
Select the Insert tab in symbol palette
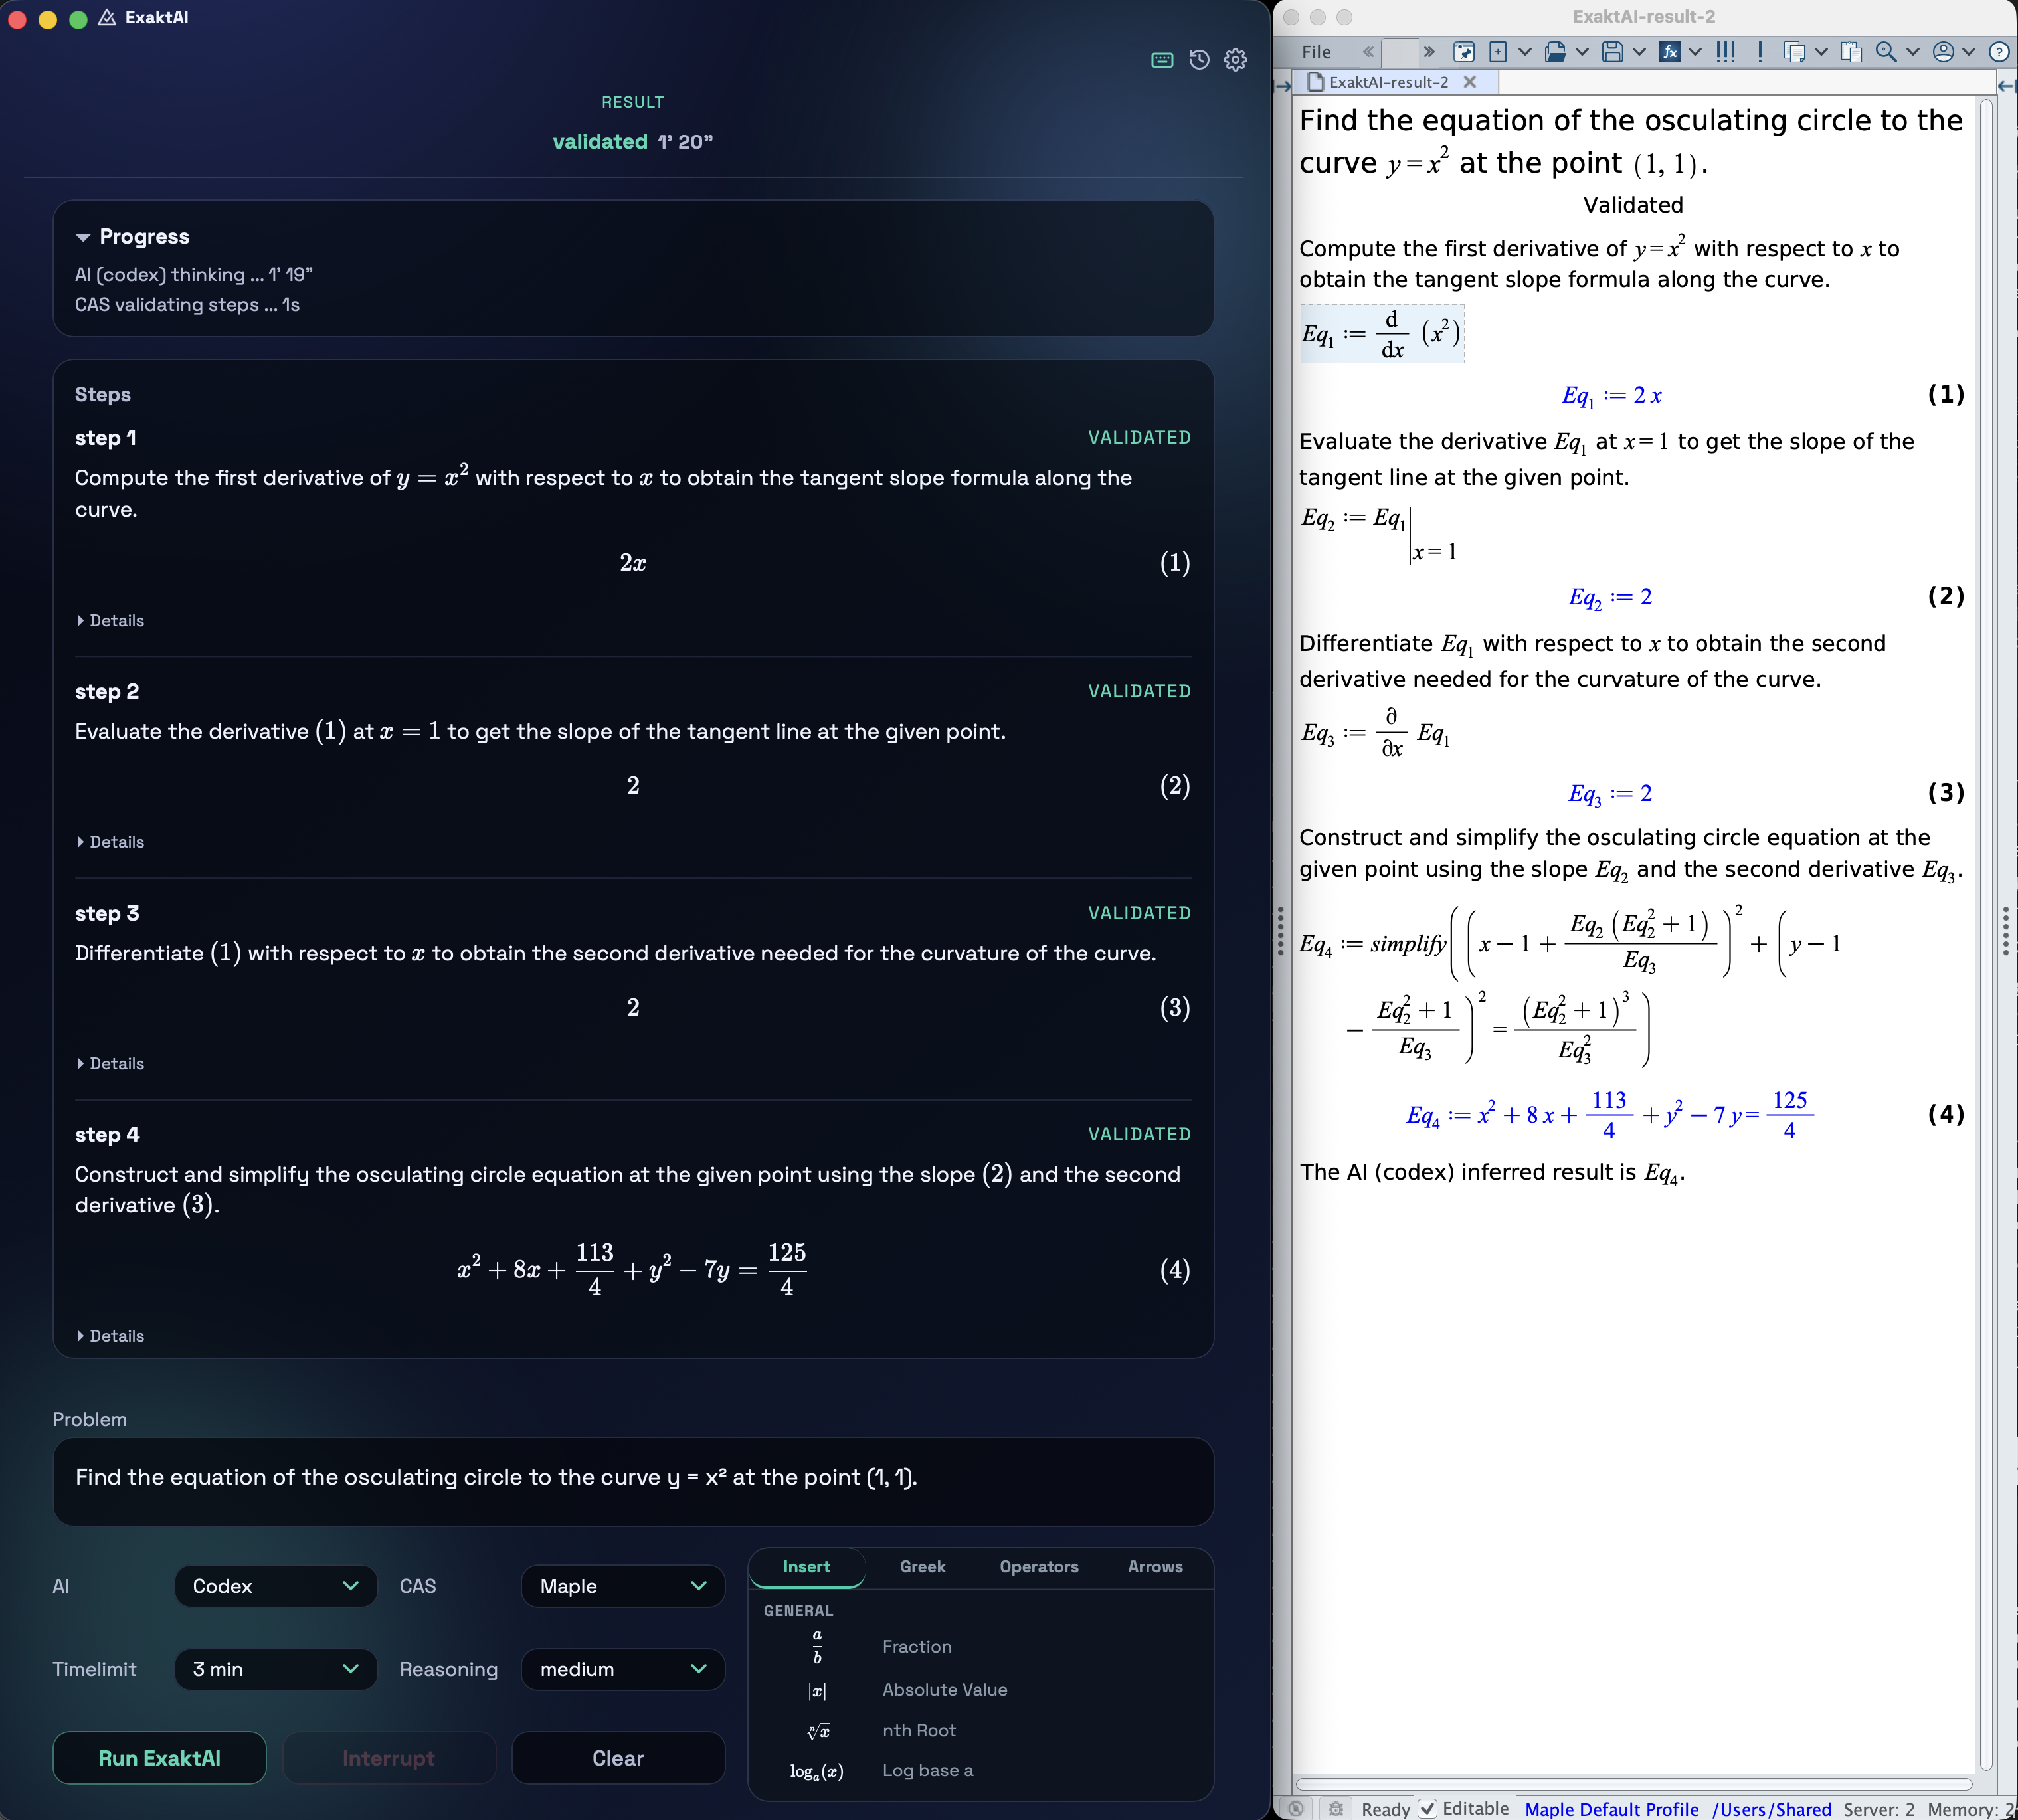click(x=806, y=1567)
